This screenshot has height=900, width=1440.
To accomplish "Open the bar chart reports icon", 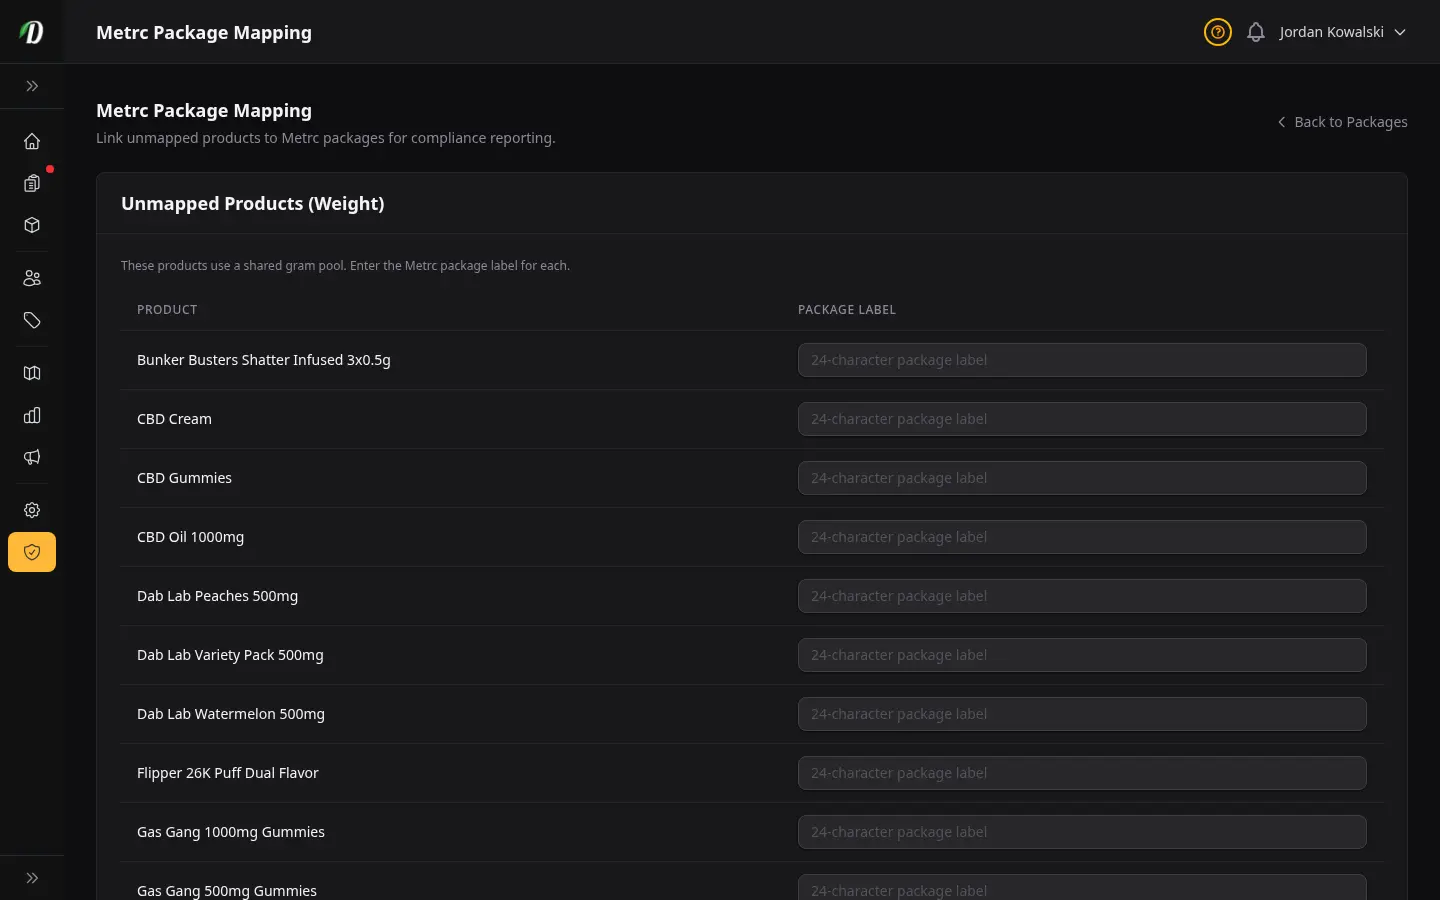I will (32, 415).
